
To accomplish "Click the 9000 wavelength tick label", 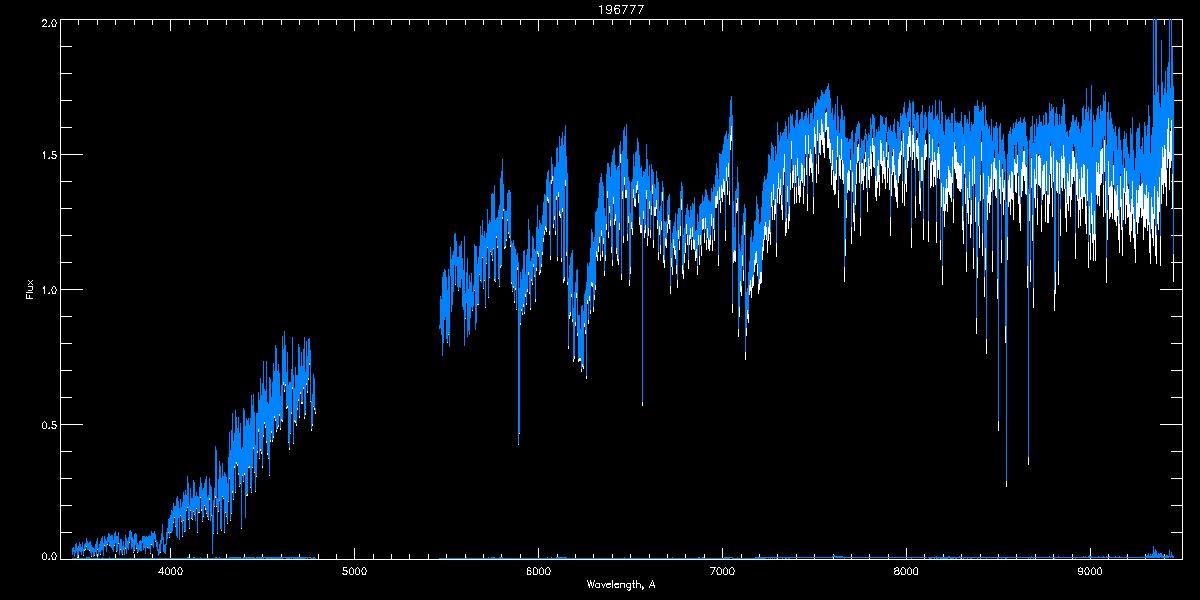I will pyautogui.click(x=1090, y=571).
